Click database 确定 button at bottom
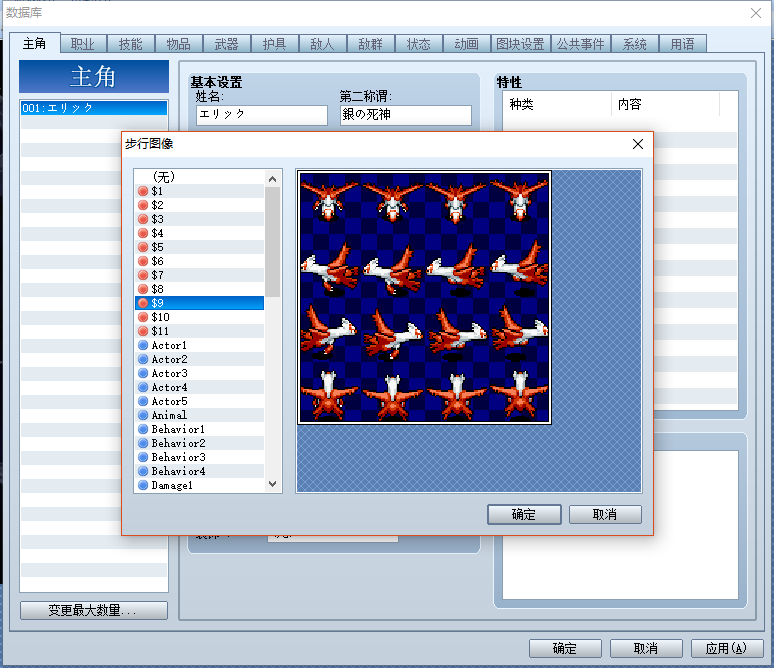Viewport: 774px width, 668px height. tap(565, 648)
